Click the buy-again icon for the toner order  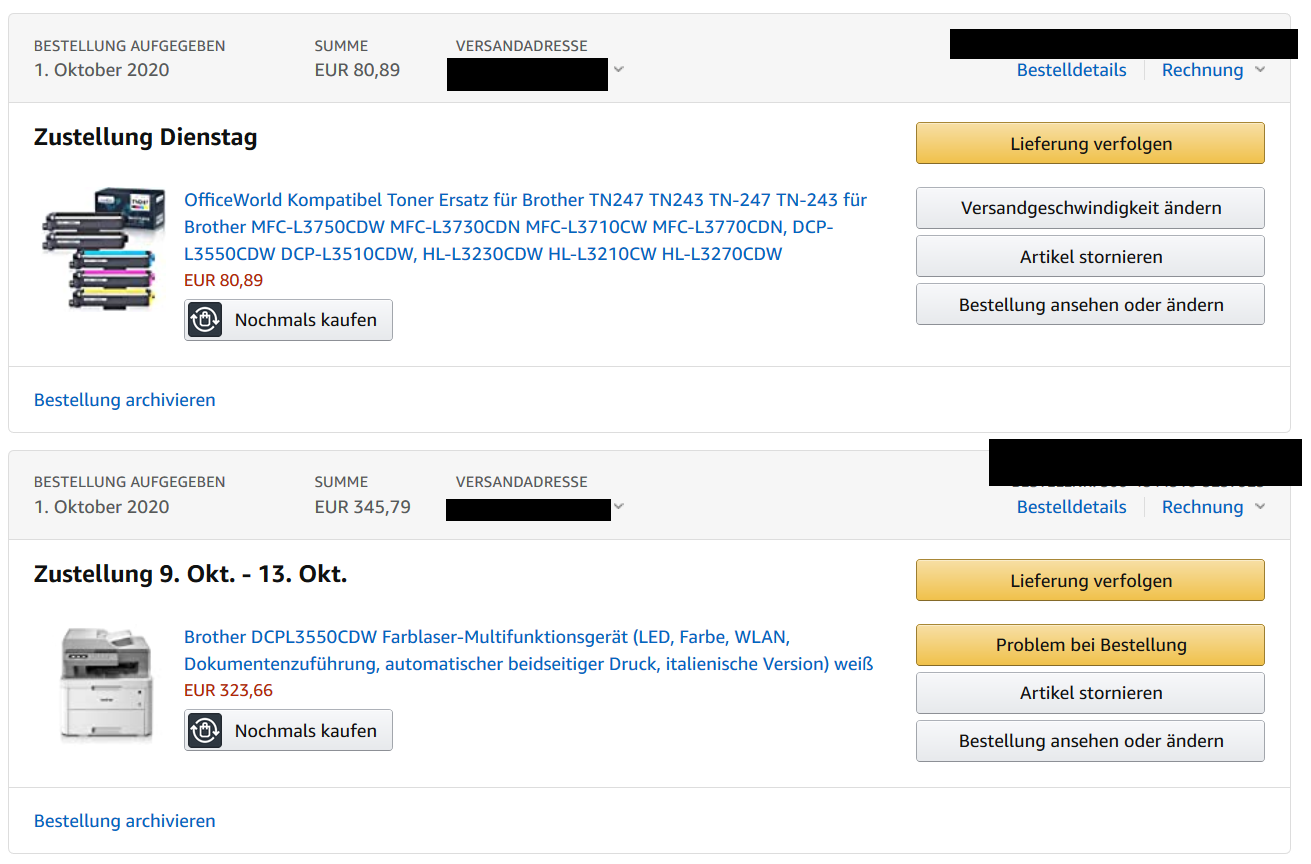(x=205, y=320)
